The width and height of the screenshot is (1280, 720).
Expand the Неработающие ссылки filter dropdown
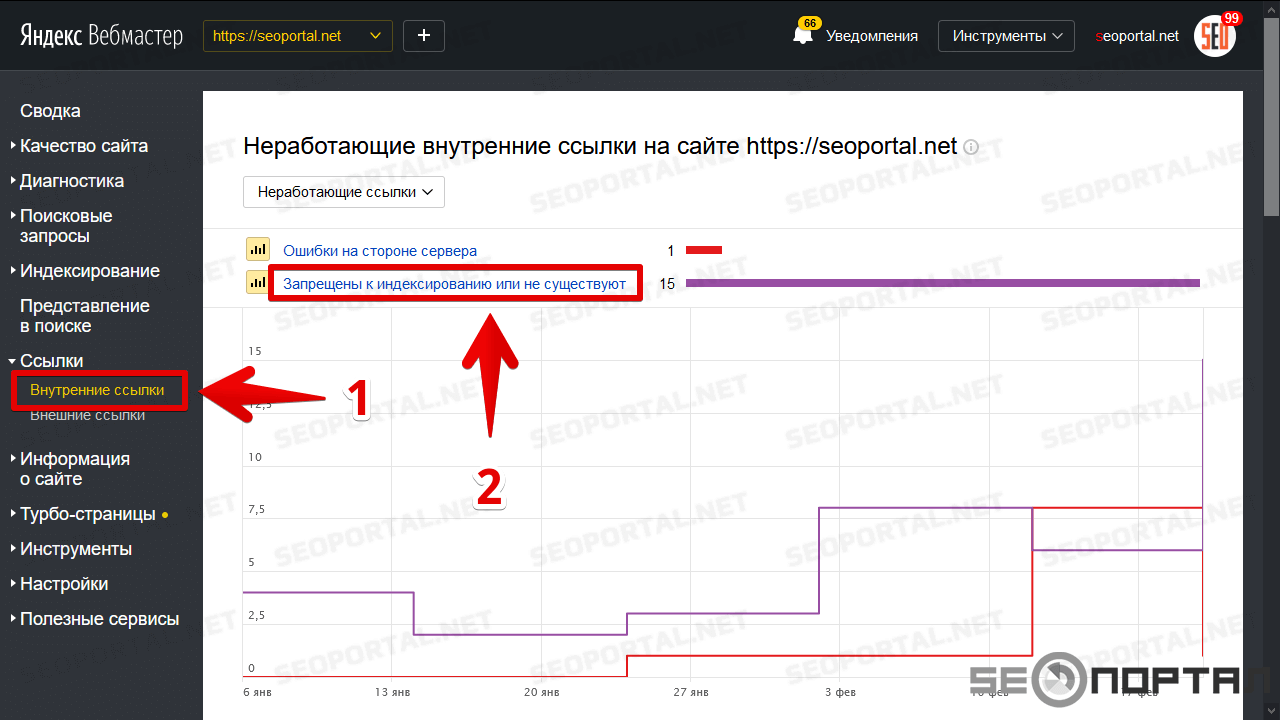click(x=344, y=192)
